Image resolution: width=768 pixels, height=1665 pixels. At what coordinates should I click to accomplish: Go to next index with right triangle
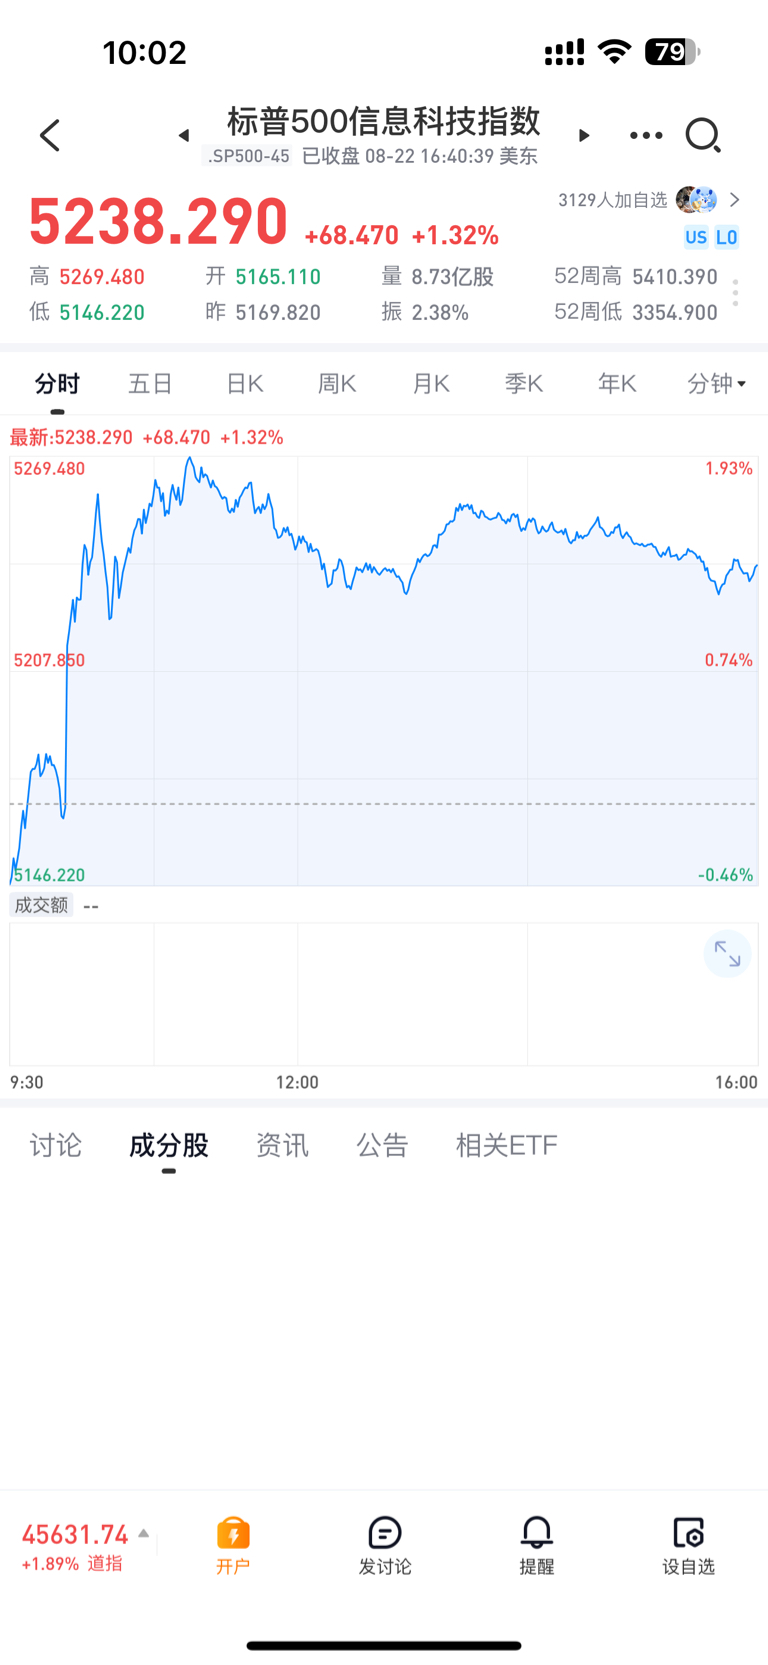pos(584,135)
